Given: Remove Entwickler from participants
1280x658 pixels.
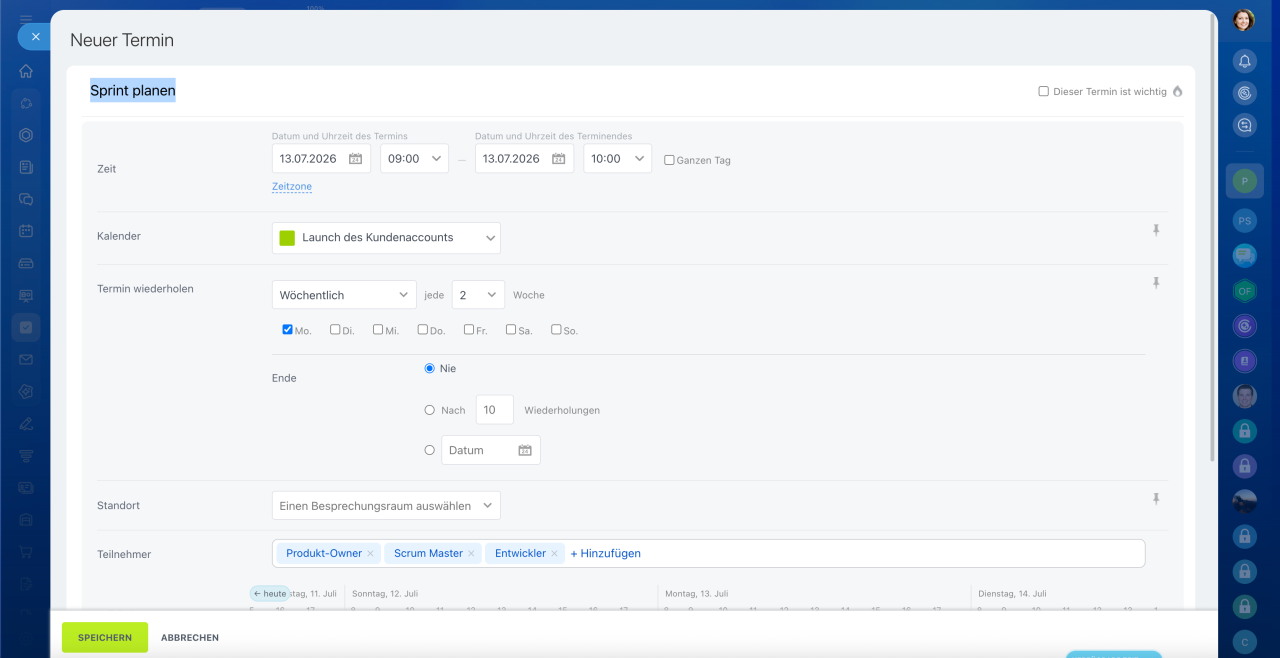Looking at the screenshot, I should 555,553.
